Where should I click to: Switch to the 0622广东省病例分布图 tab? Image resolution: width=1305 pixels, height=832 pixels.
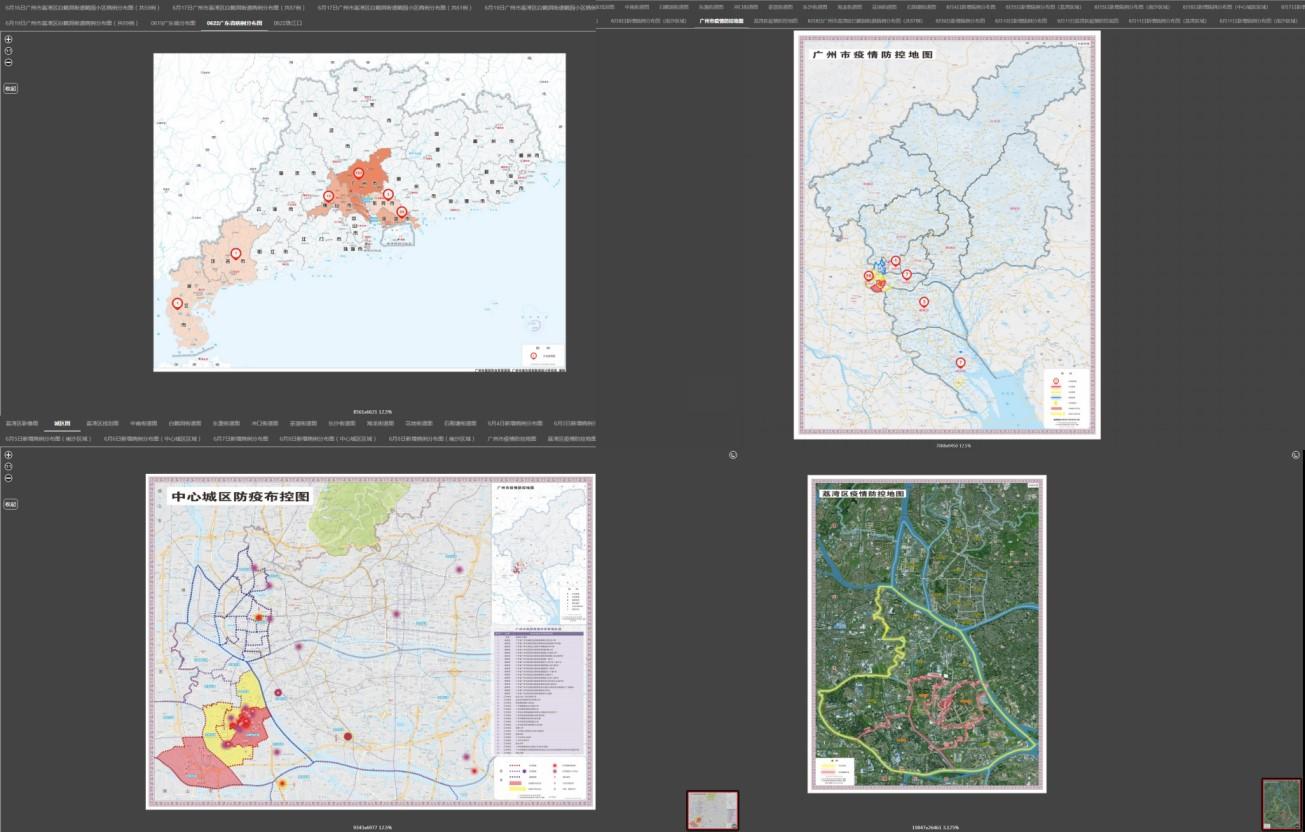tap(234, 21)
